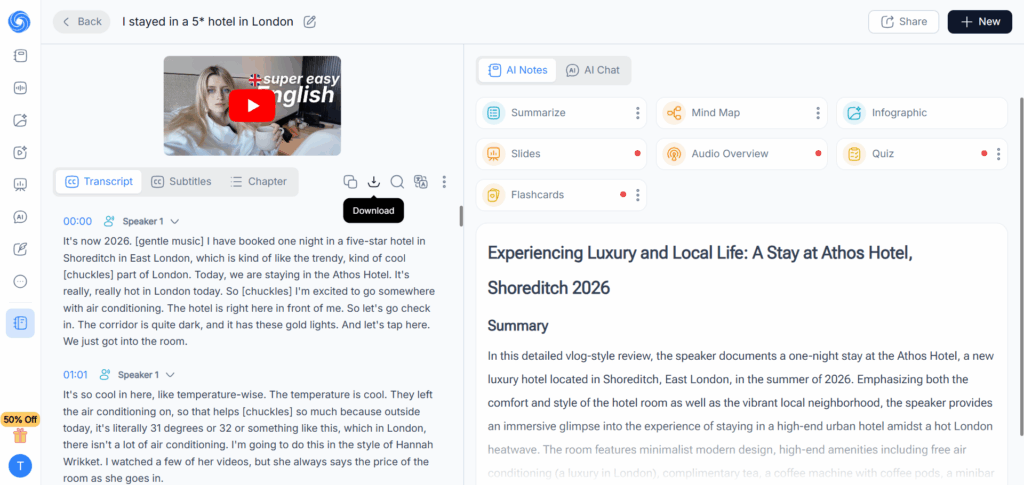Click the highlighted notes icon in the sidebar
The height and width of the screenshot is (485, 1024).
pyautogui.click(x=20, y=323)
